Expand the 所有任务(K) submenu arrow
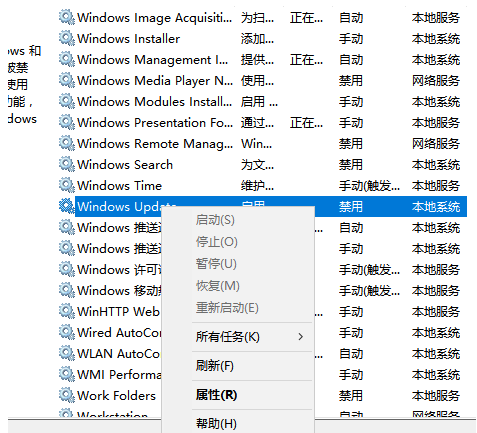Screen dimensions: 477x433 tap(301, 337)
